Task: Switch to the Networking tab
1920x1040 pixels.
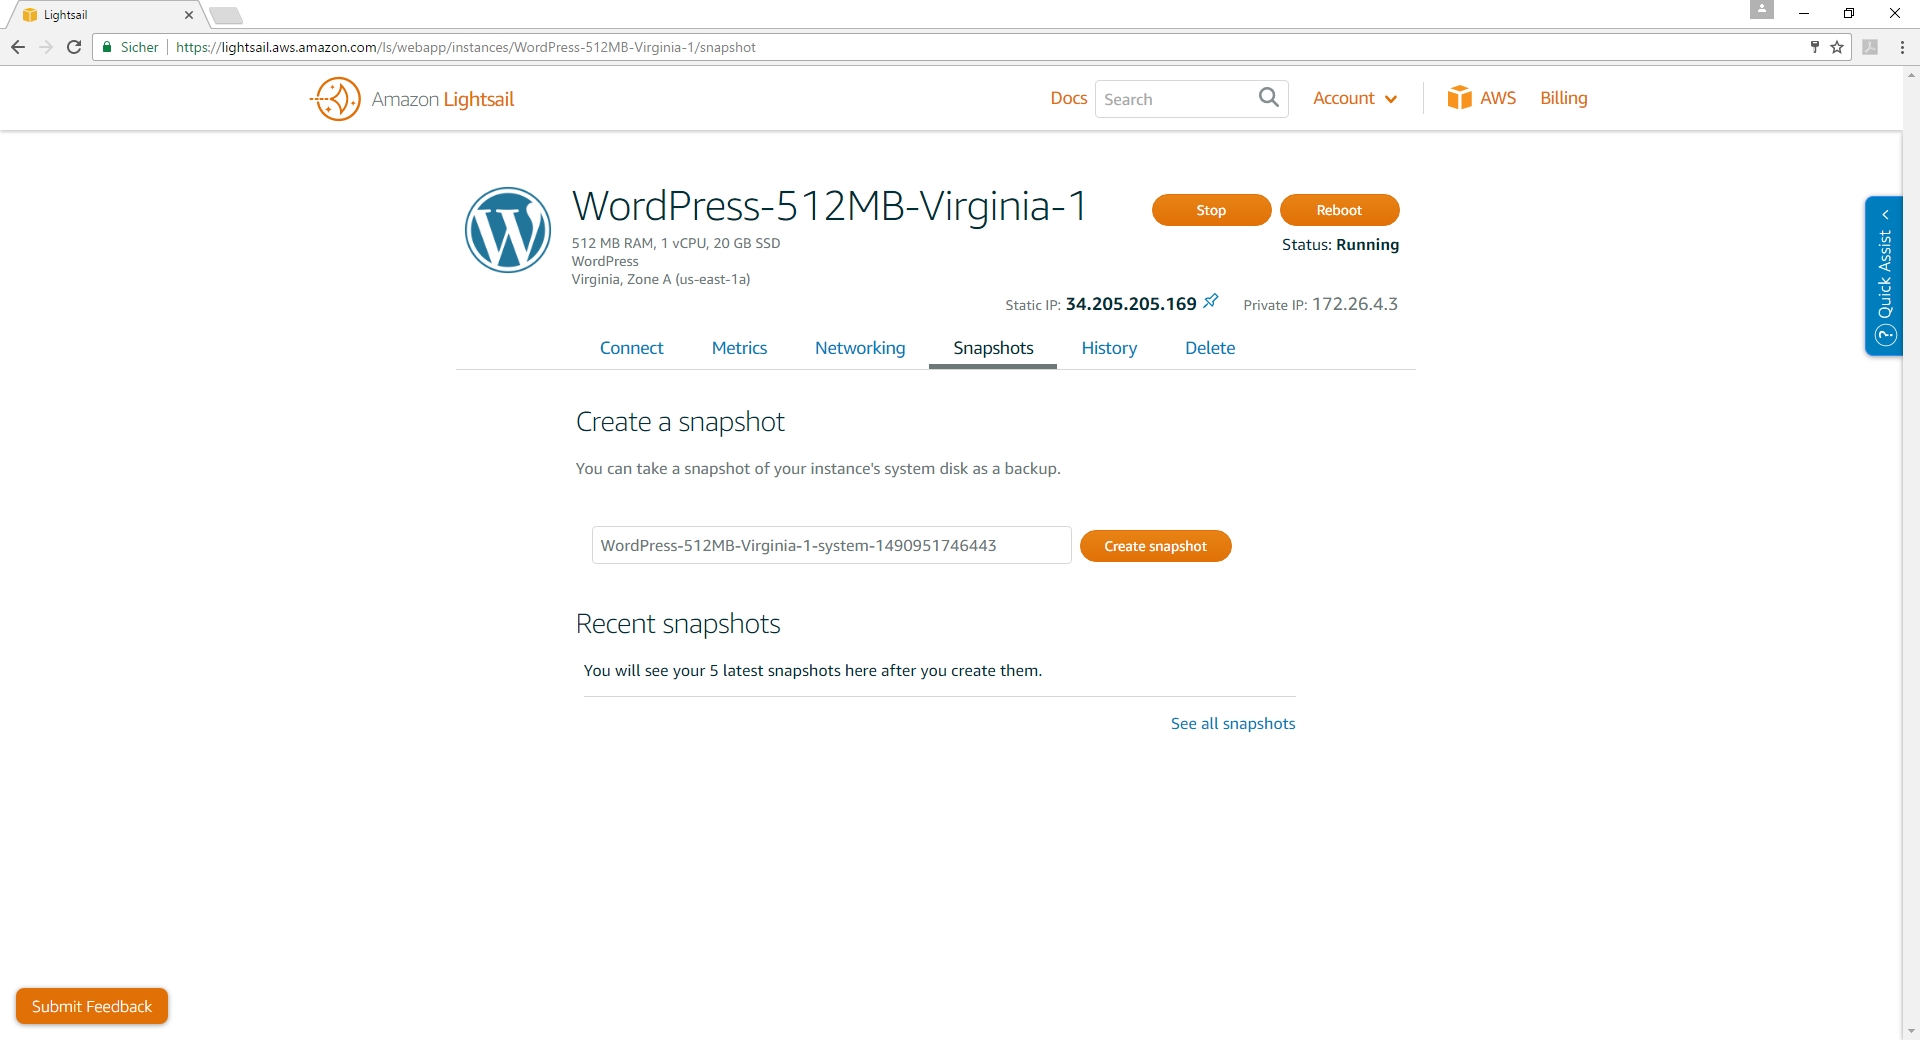Action: (860, 348)
